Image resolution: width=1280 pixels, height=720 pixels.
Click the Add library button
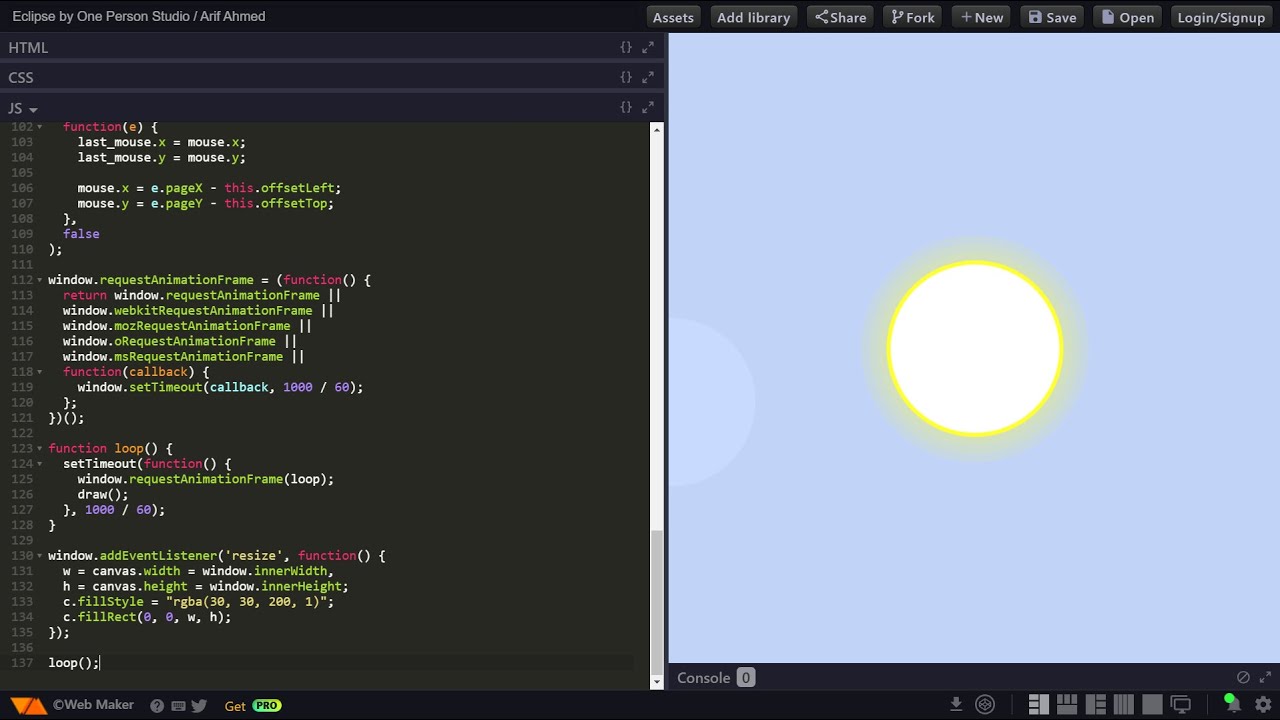click(x=753, y=17)
